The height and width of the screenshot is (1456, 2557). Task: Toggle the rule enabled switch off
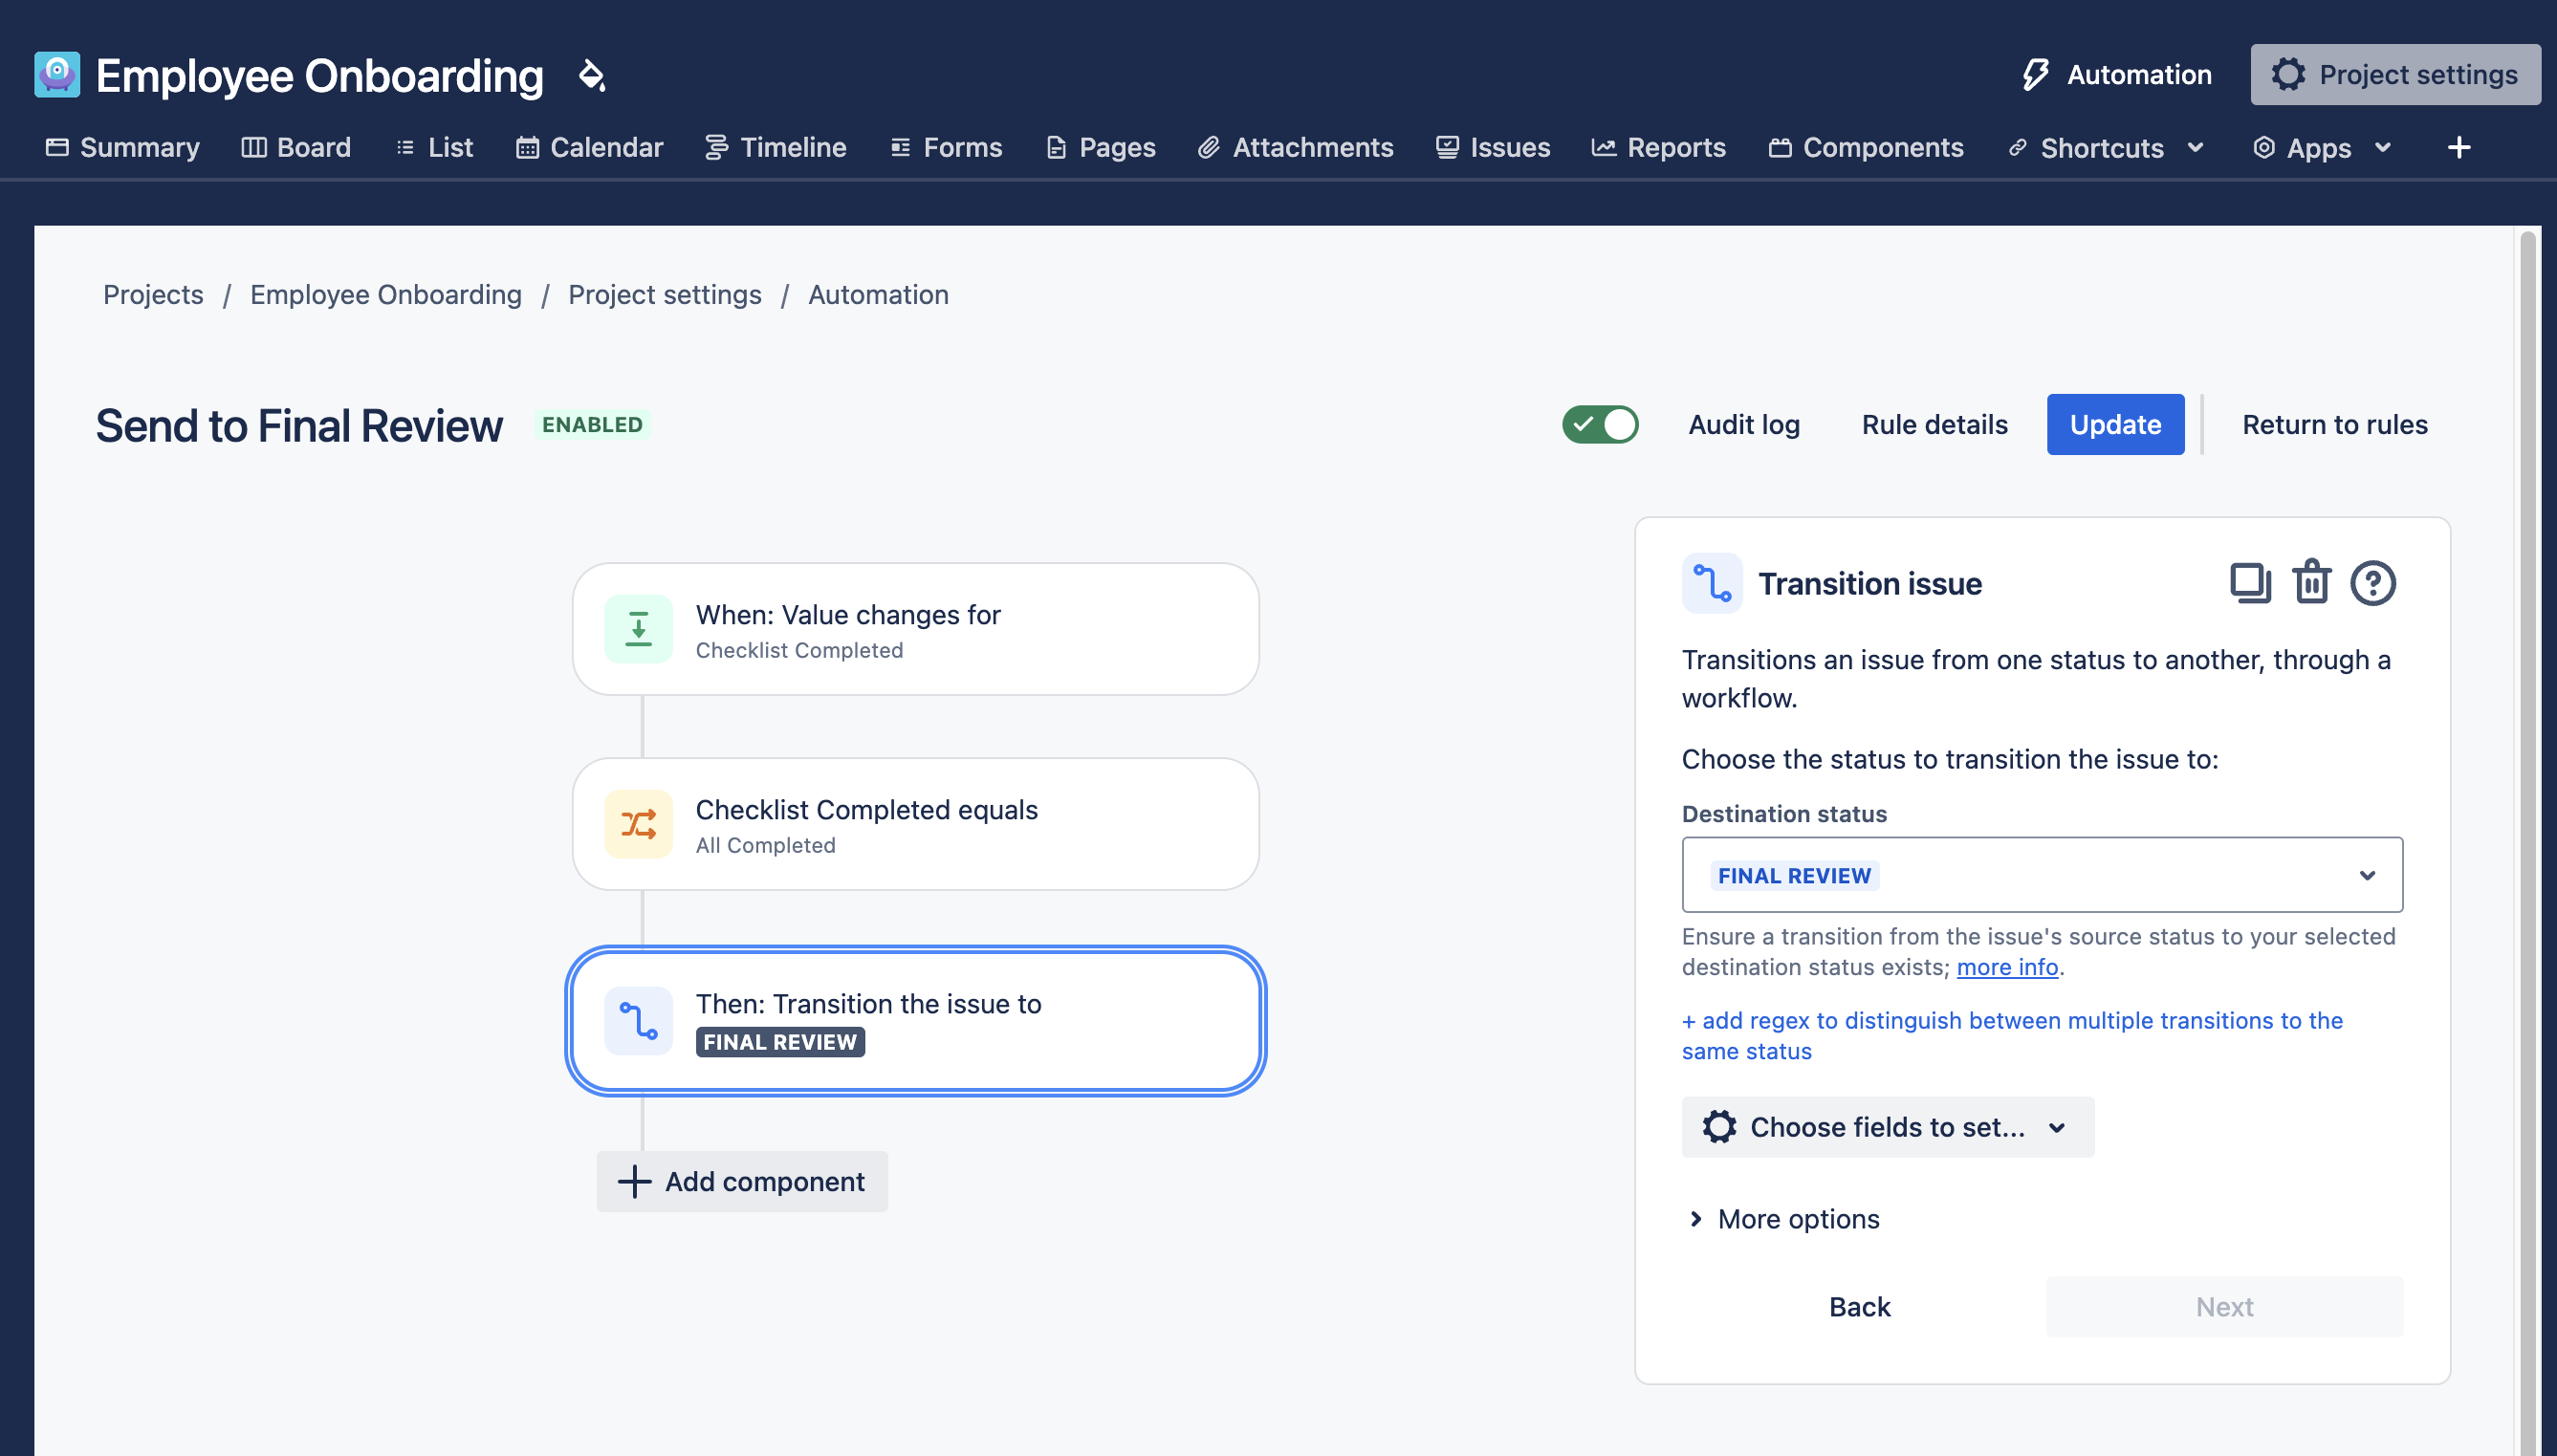tap(1600, 424)
